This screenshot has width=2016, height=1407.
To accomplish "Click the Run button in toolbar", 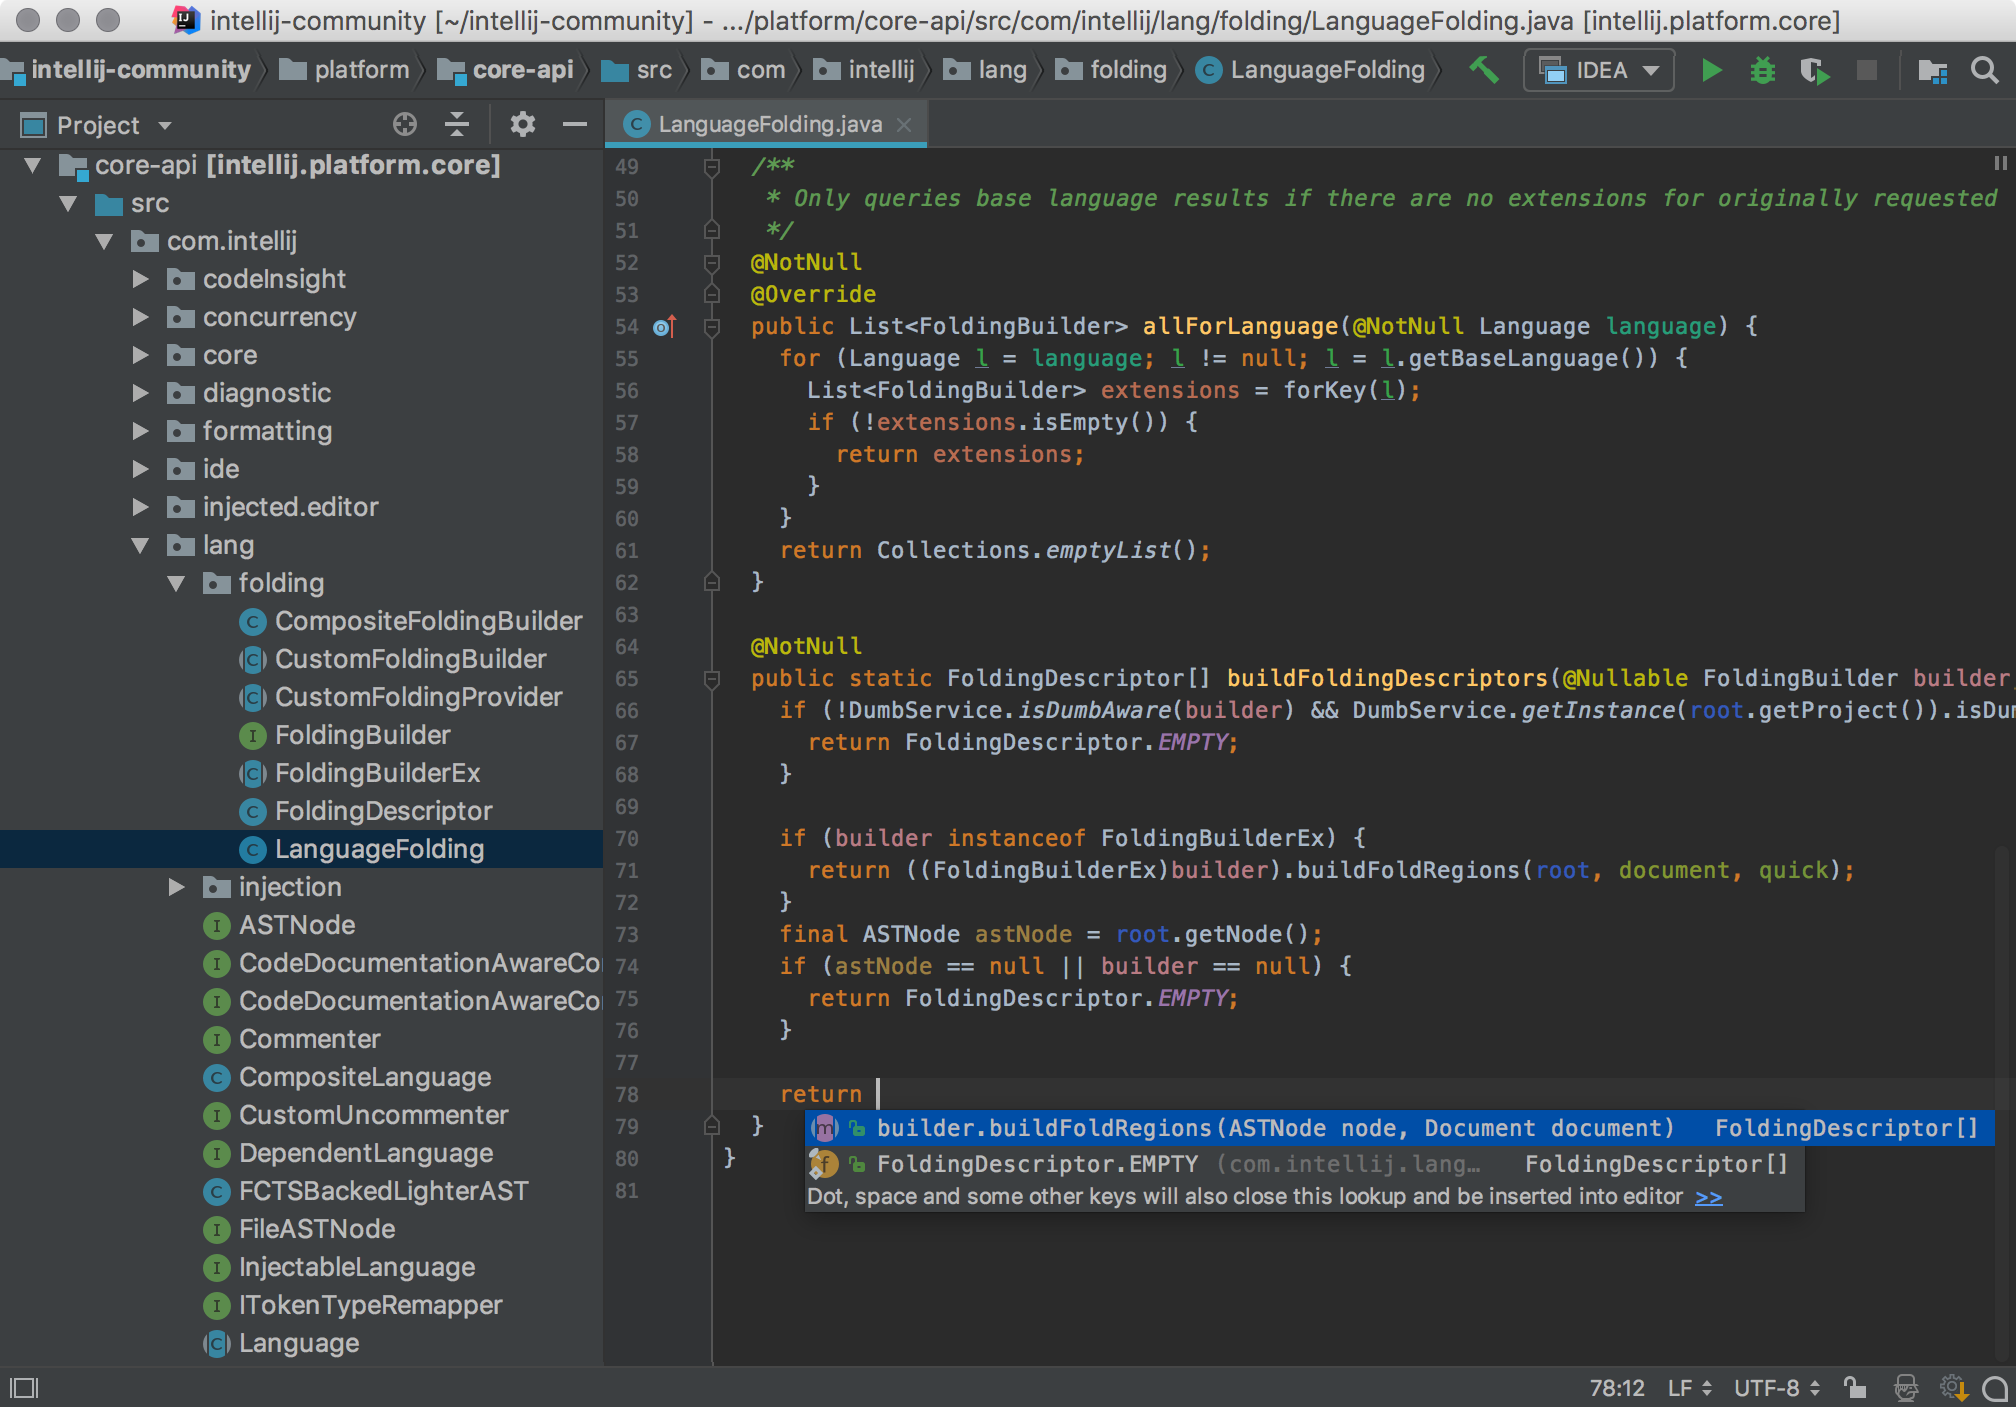I will [1710, 69].
